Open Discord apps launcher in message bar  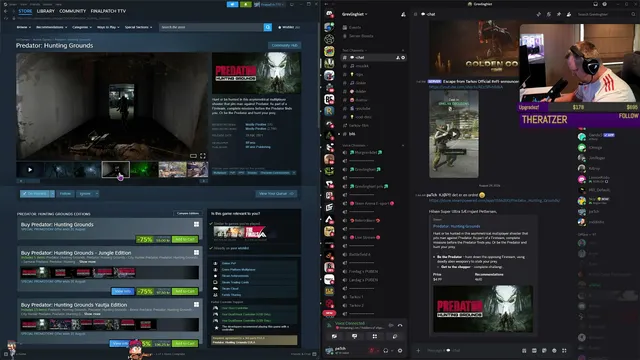click(564, 350)
